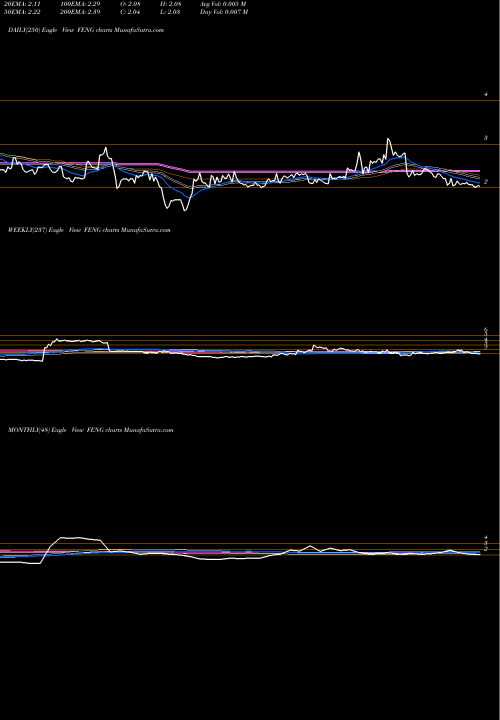Screen dimensions: 500x720
Task: Select the low price L: 2.03
Action: click(x=170, y=12)
